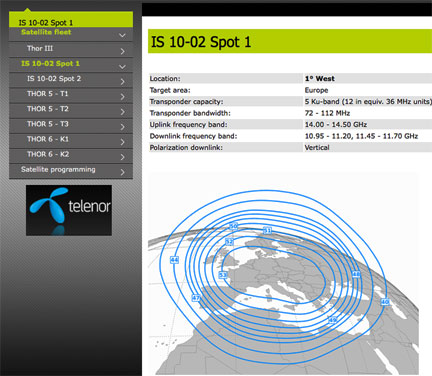Screen dimensions: 432x376
Task: Click the arrow icon beside THOR 5 - T2
Action: point(122,112)
